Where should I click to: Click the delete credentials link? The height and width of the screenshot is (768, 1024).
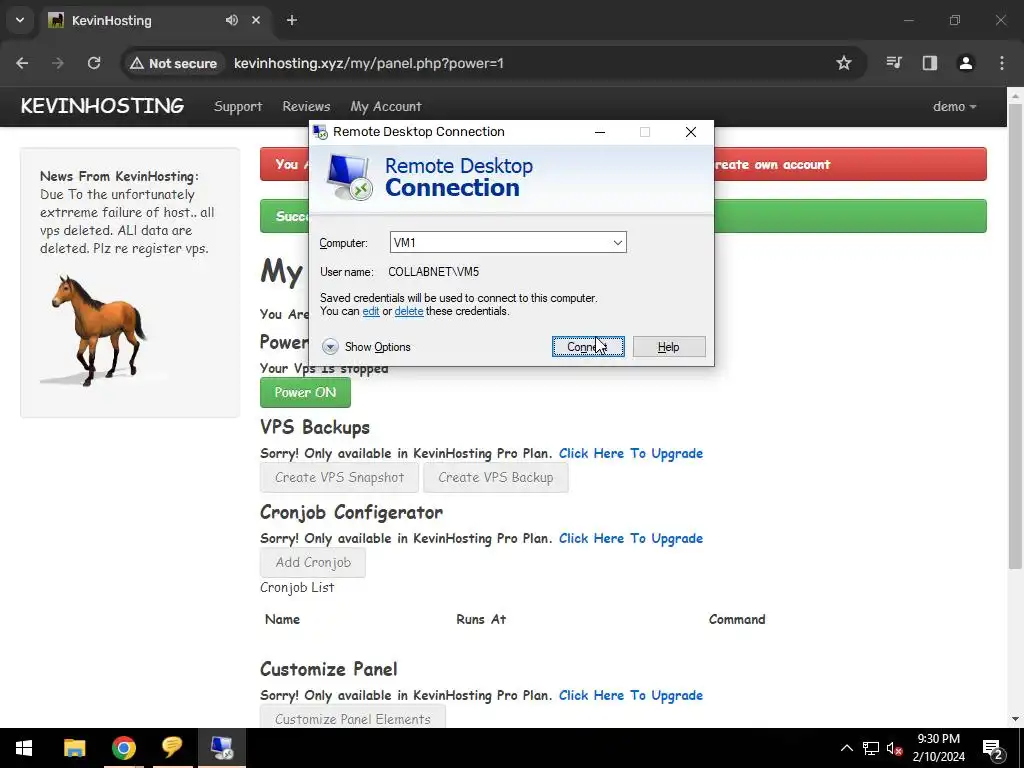point(409,312)
